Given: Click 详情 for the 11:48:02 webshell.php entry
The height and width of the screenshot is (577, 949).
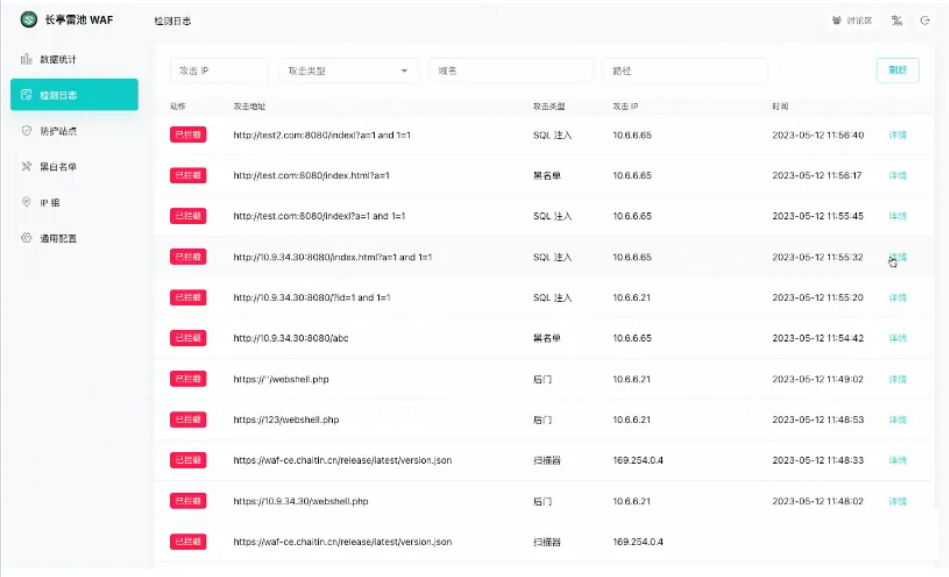Looking at the screenshot, I should click(x=897, y=501).
